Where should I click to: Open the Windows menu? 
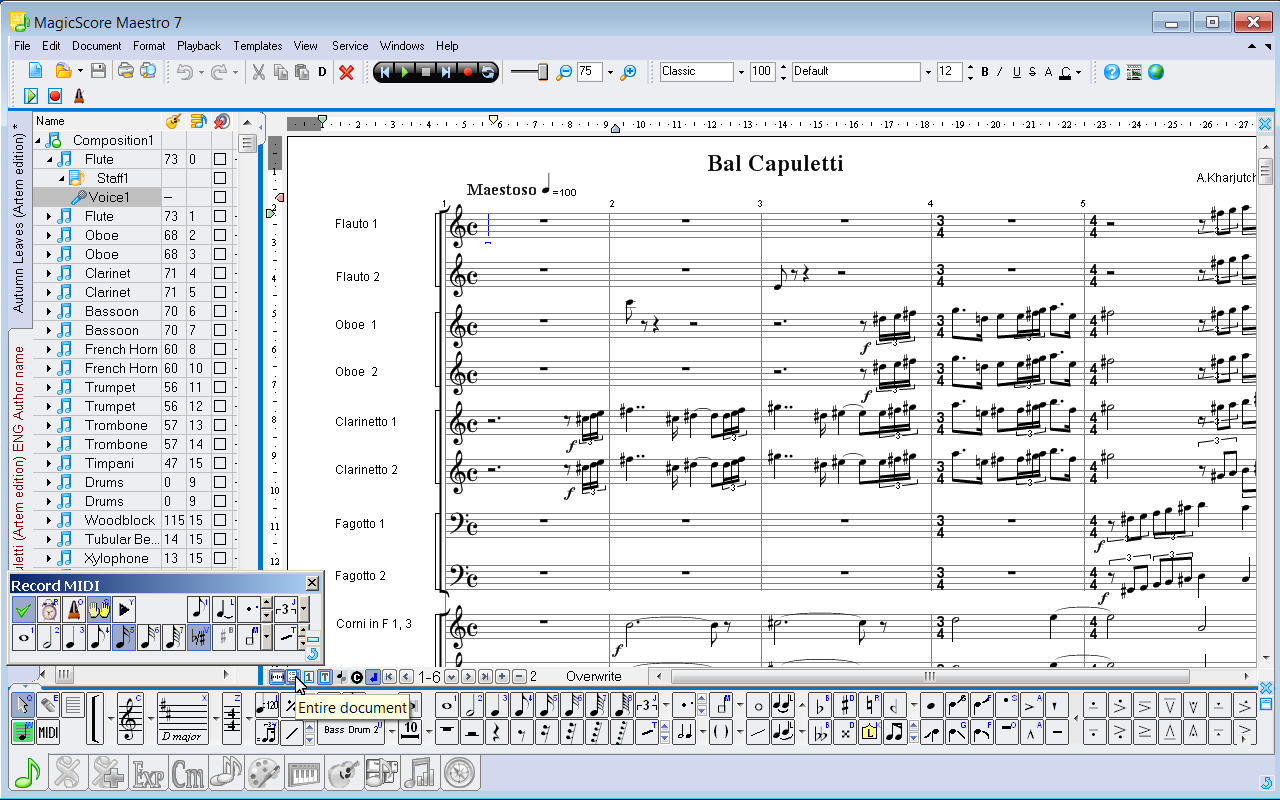[x=402, y=46]
